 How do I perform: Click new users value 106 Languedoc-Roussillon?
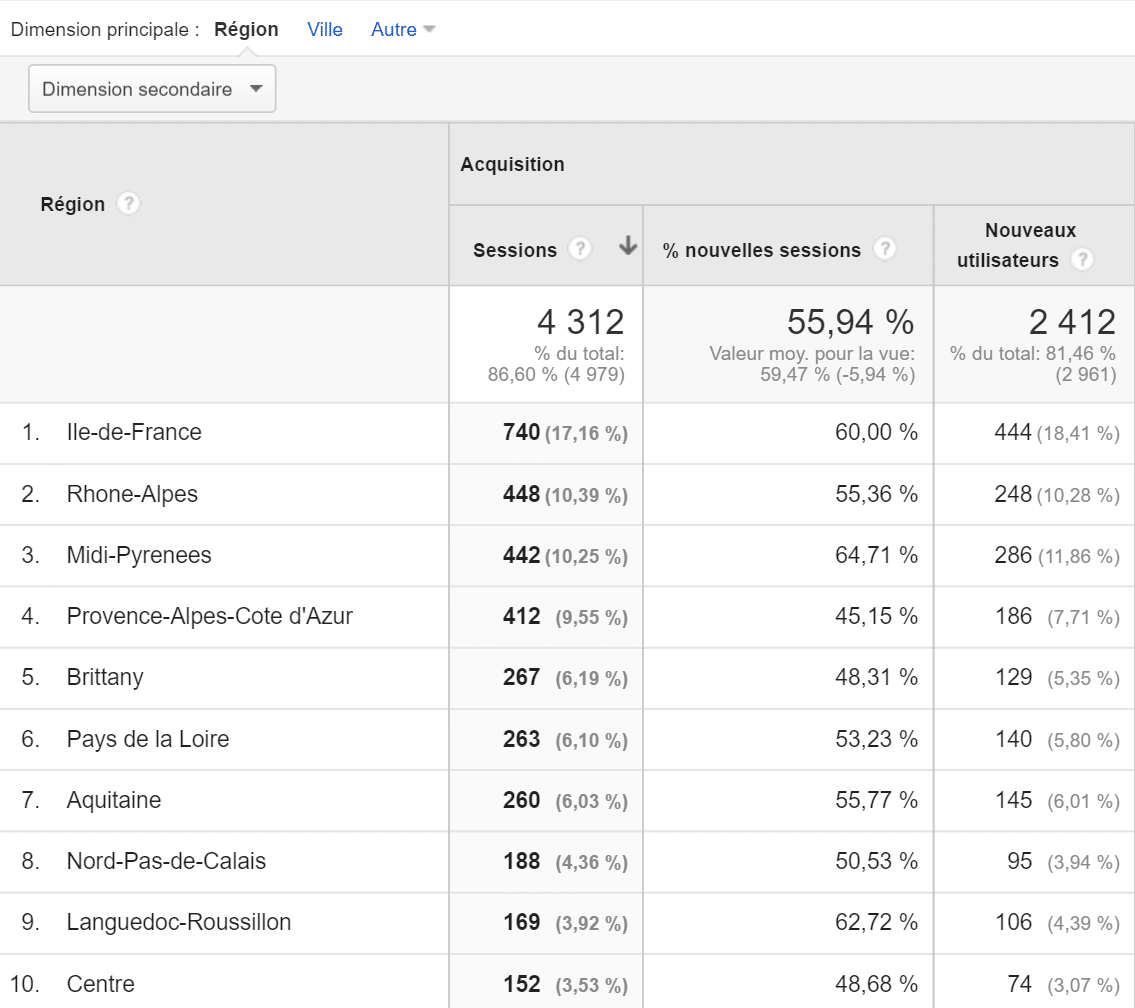point(1013,922)
